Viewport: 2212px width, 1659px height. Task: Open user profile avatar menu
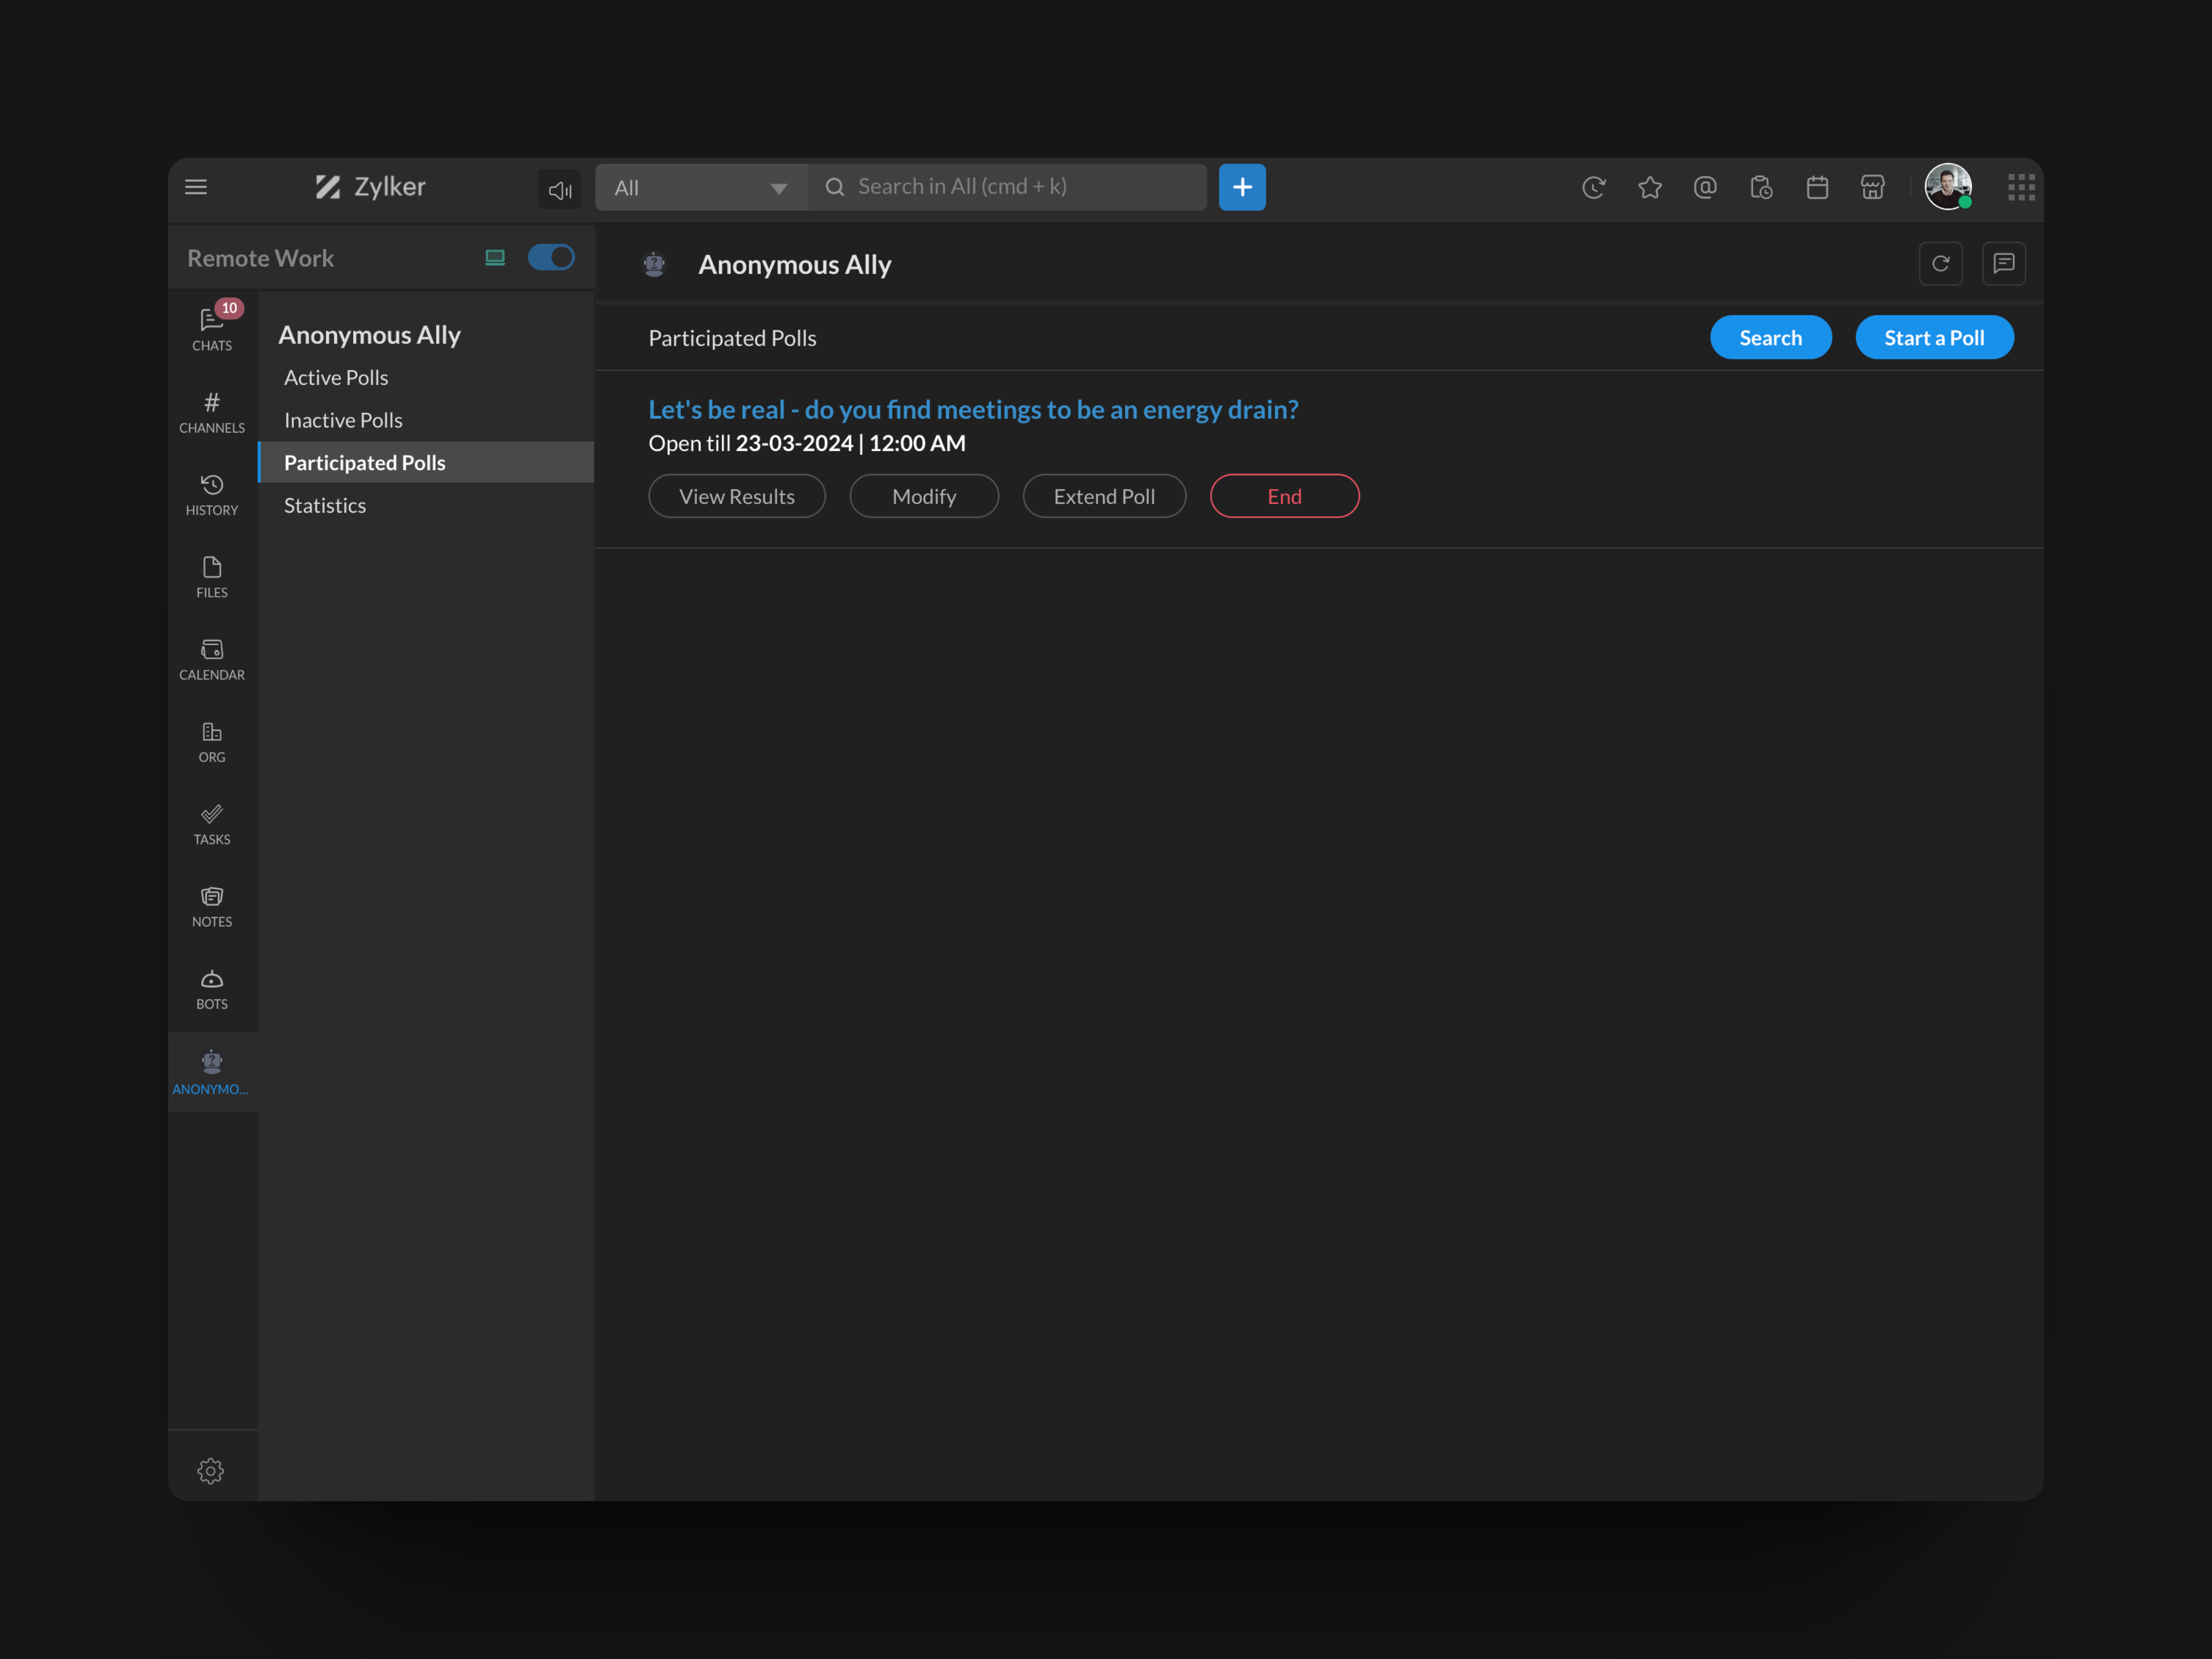pos(1947,187)
